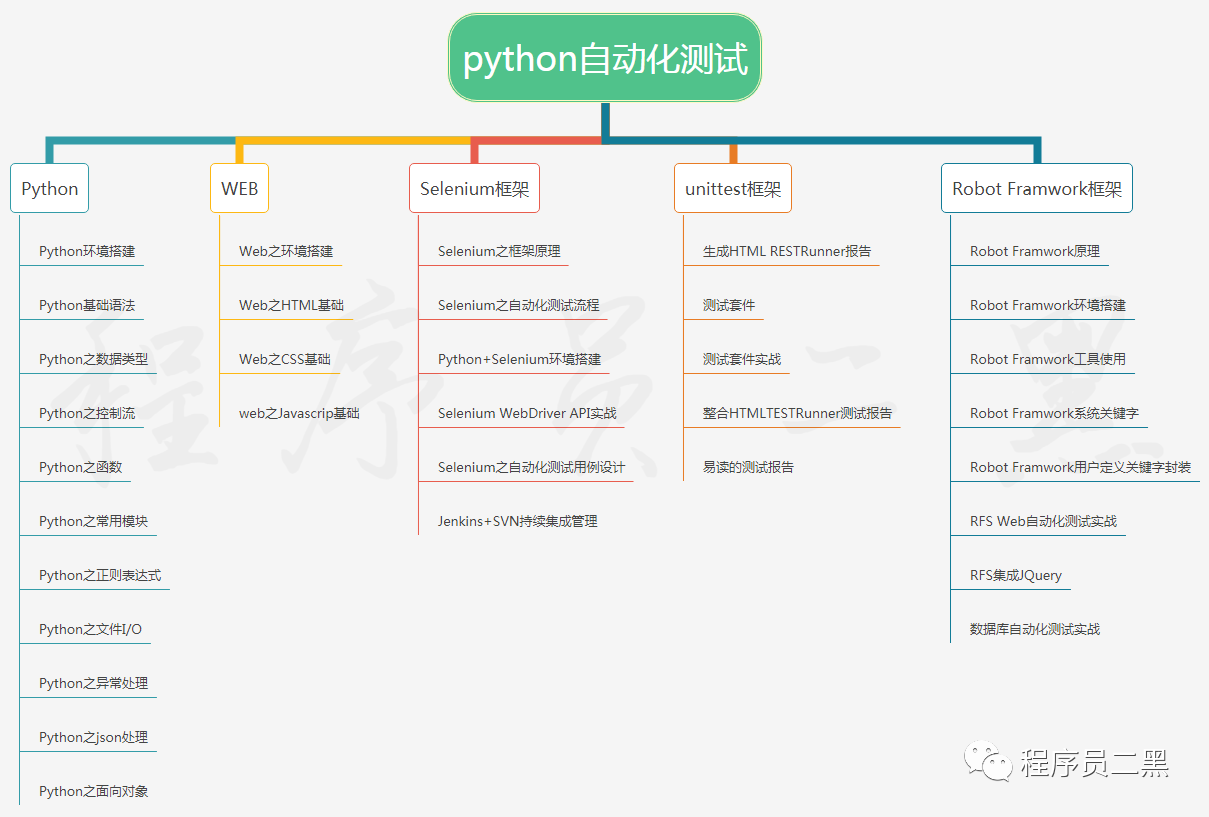Click the Python环境搭建 topic
This screenshot has height=817, width=1209.
tap(87, 251)
